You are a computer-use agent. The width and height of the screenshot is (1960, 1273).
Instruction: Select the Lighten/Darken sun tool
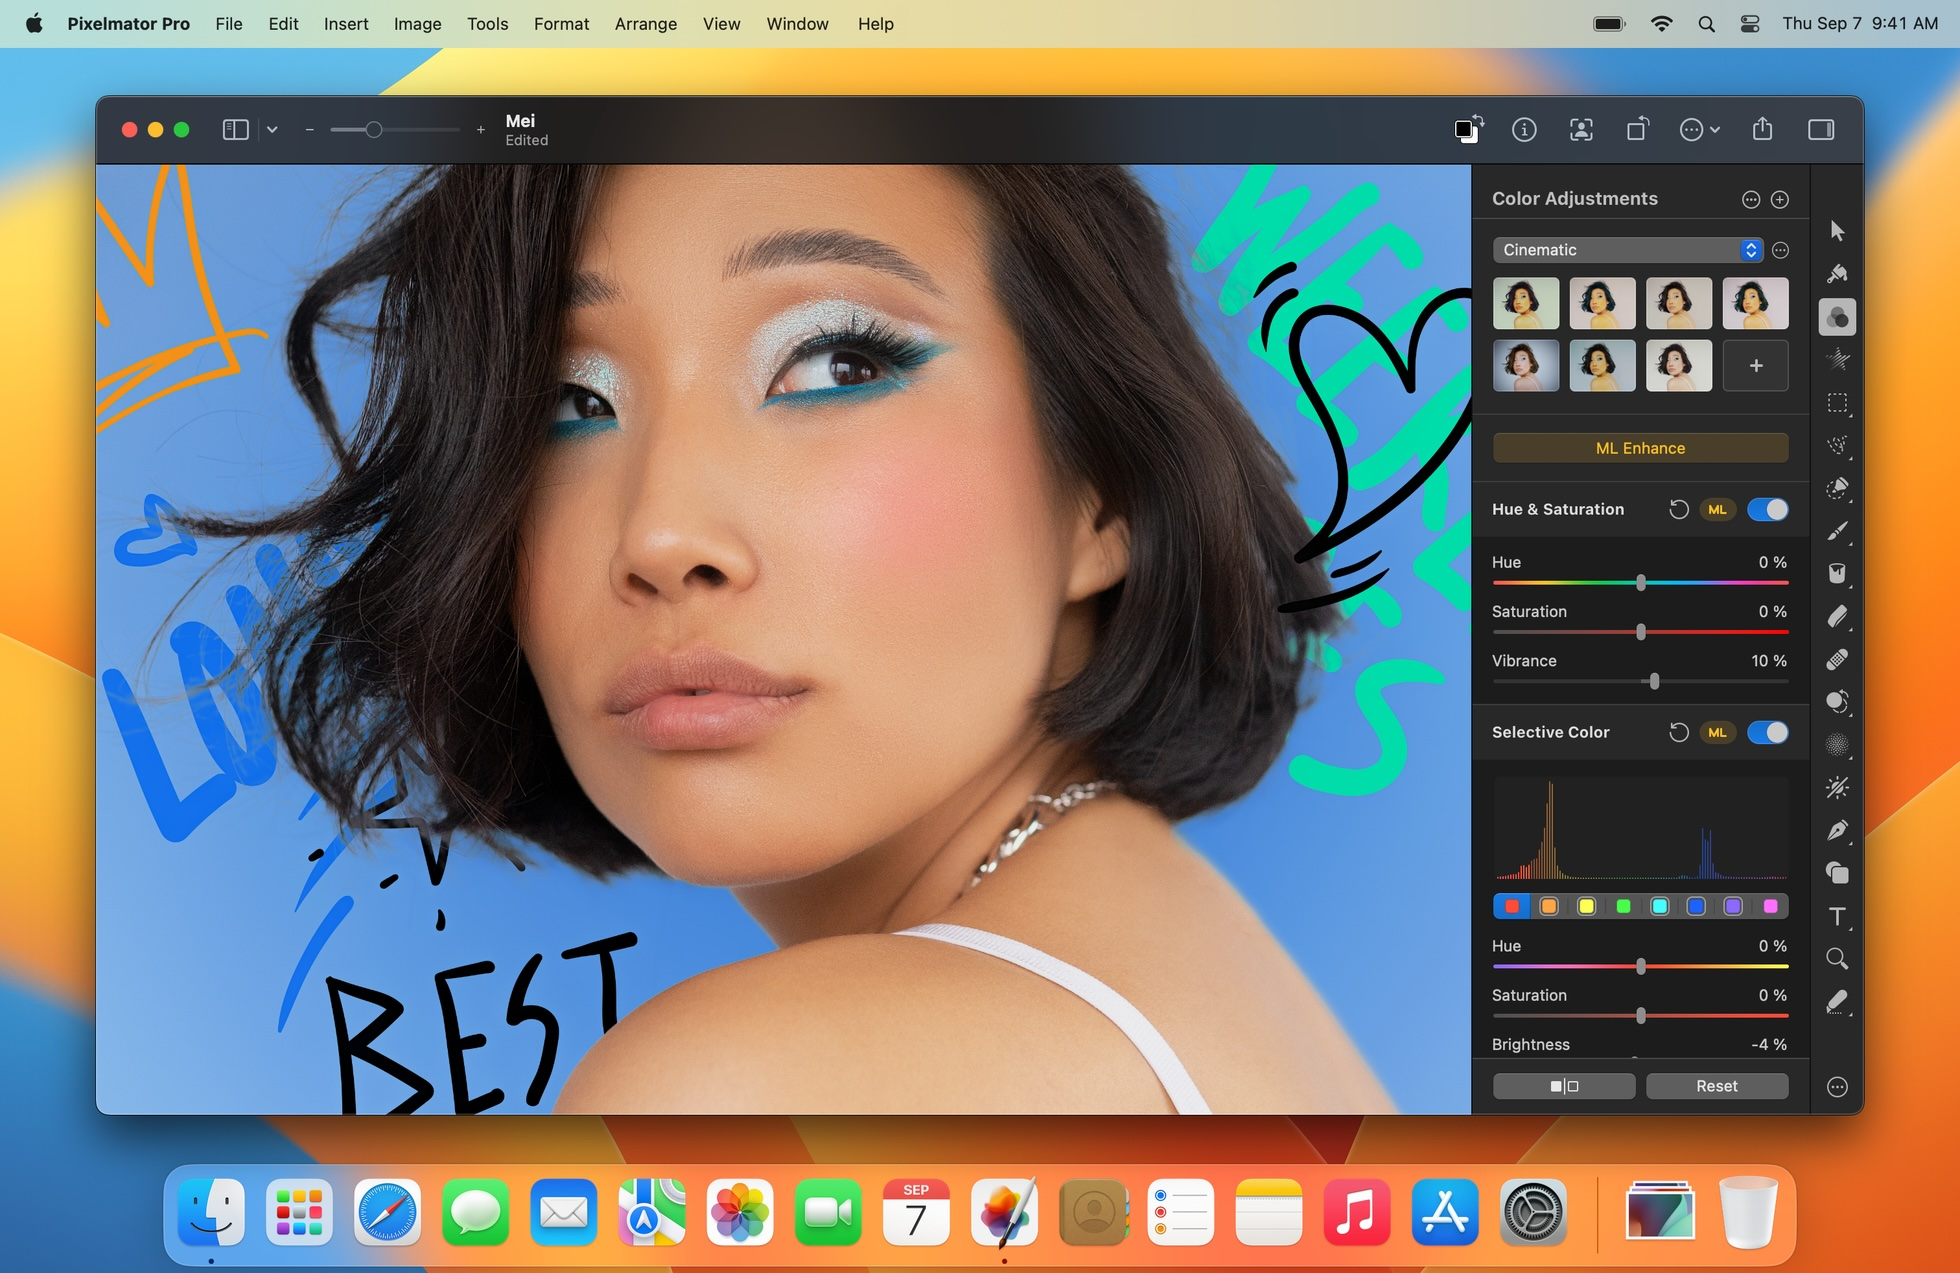pos(1837,788)
